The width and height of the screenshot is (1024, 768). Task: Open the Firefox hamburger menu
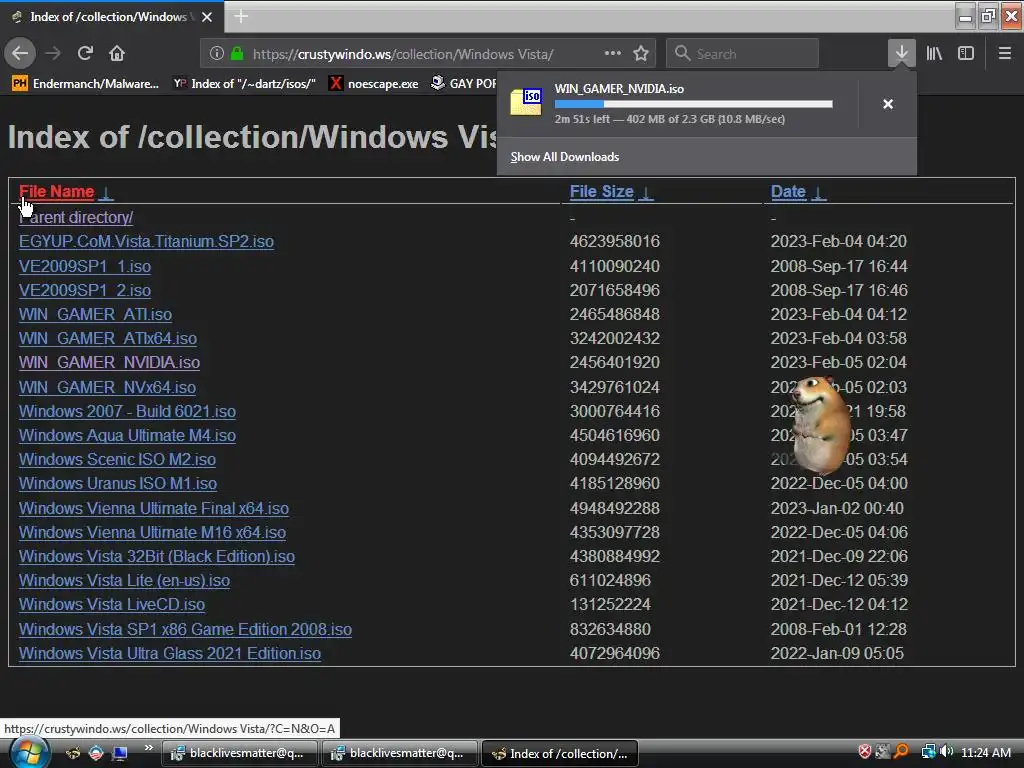[1004, 53]
